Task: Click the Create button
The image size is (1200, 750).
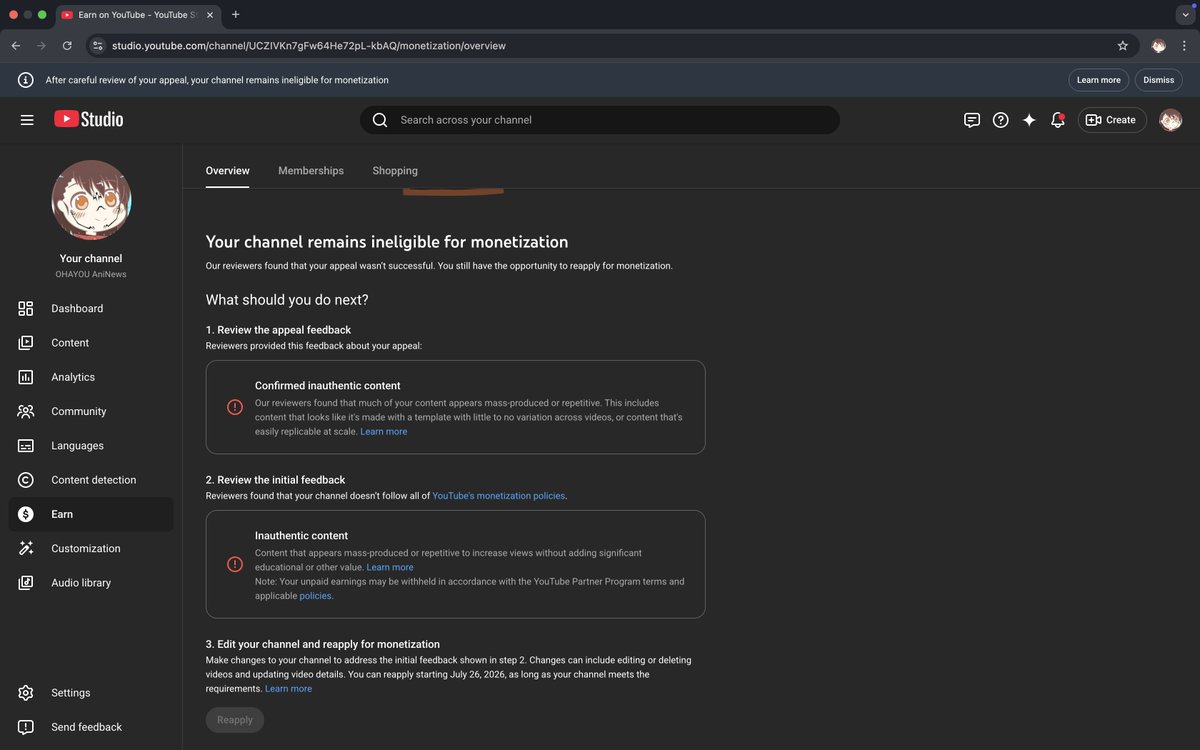Action: (1112, 120)
